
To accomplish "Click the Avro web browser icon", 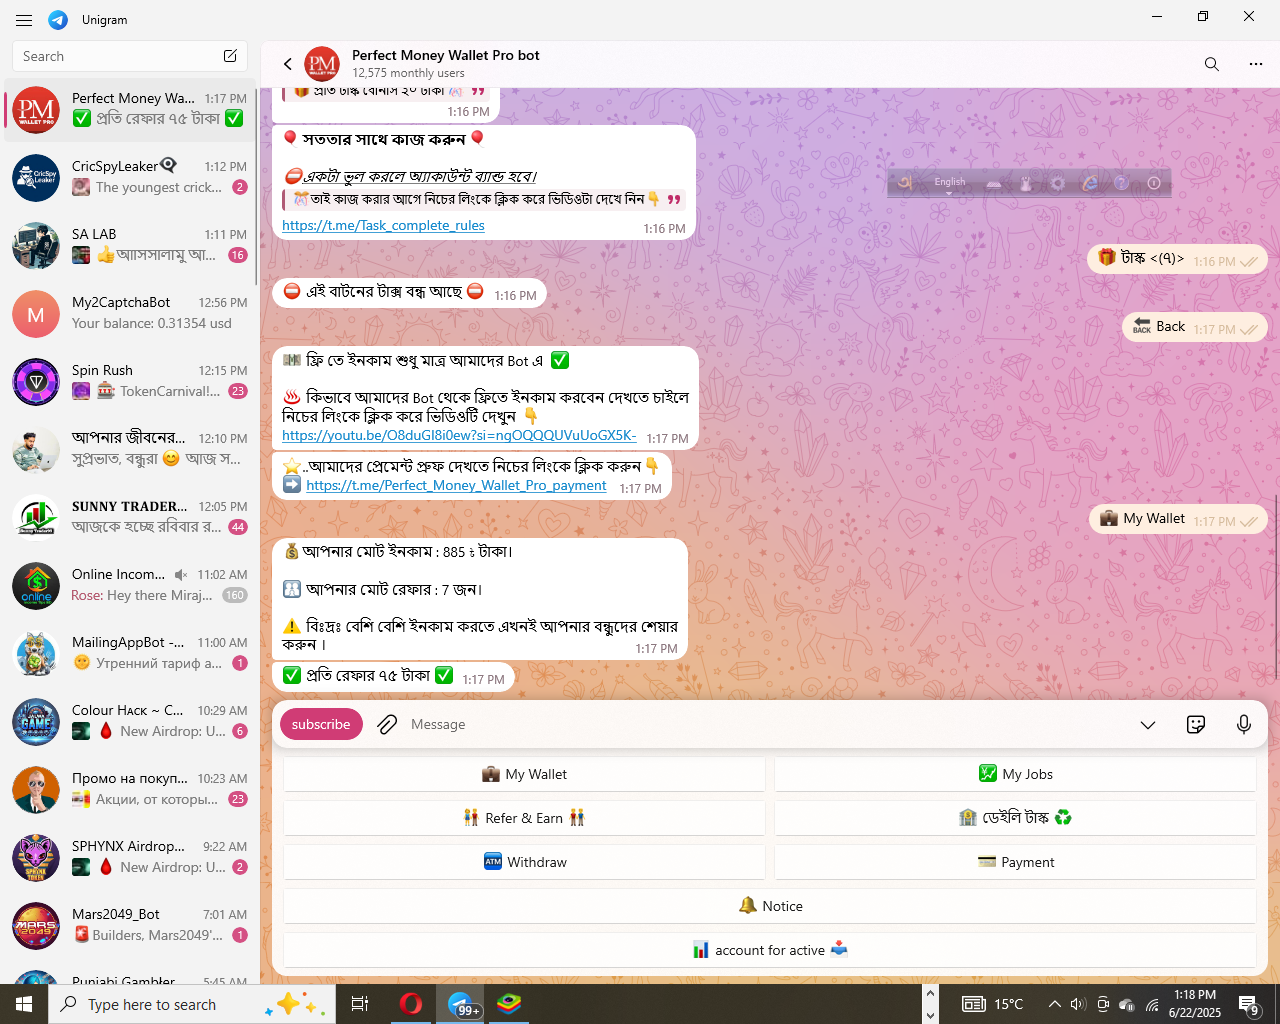I will point(1090,183).
